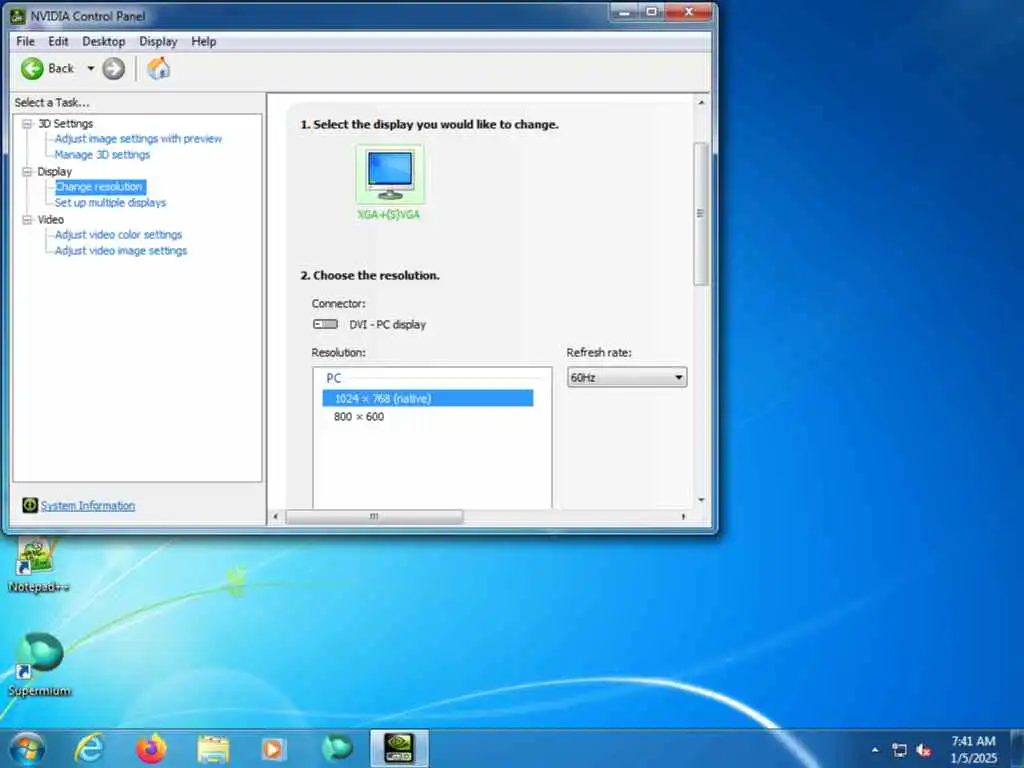Open the Help menu
Screen dimensions: 1024x768
[x=204, y=41]
